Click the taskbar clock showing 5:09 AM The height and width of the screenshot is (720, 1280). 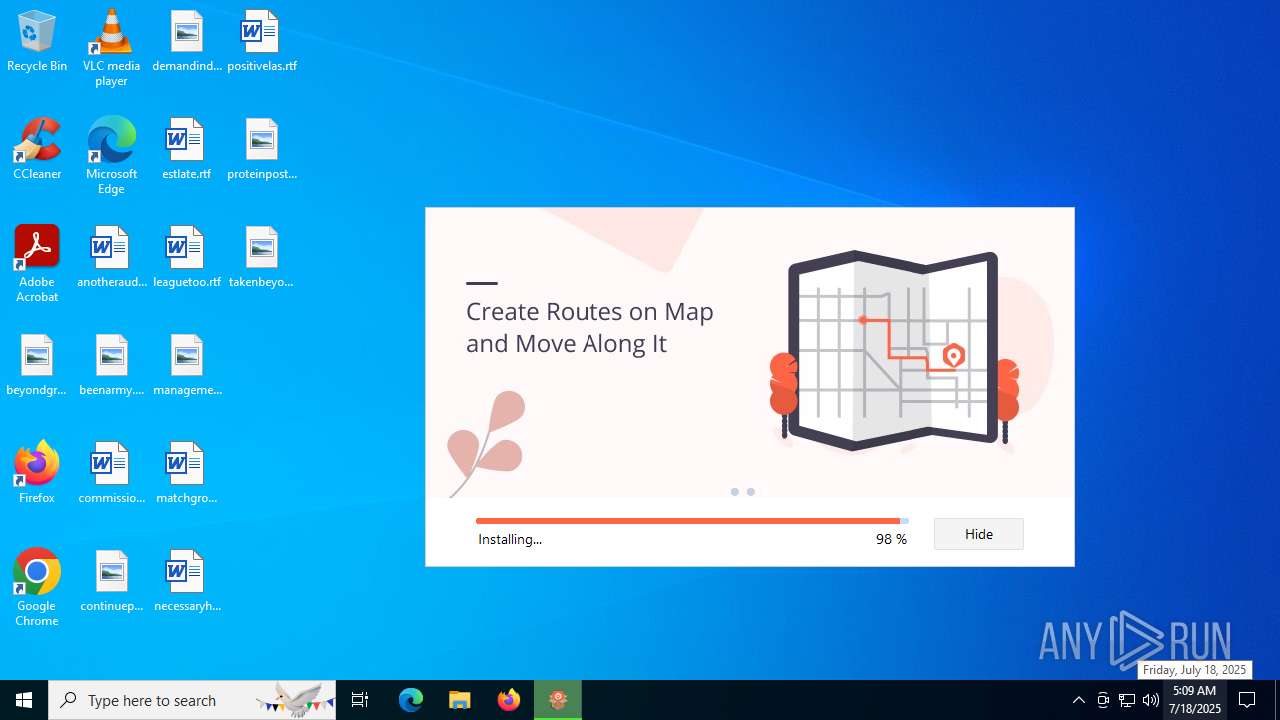(1195, 700)
